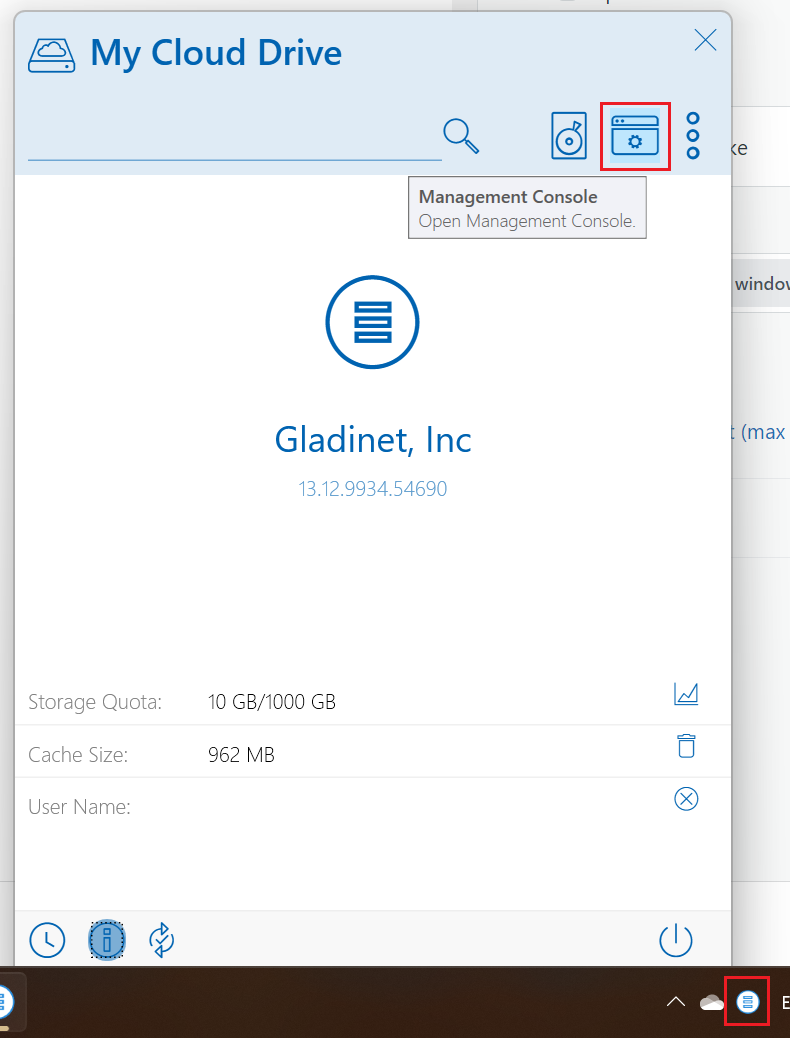Click the My Cloud Drive title
The height and width of the screenshot is (1038, 790).
pyautogui.click(x=216, y=54)
